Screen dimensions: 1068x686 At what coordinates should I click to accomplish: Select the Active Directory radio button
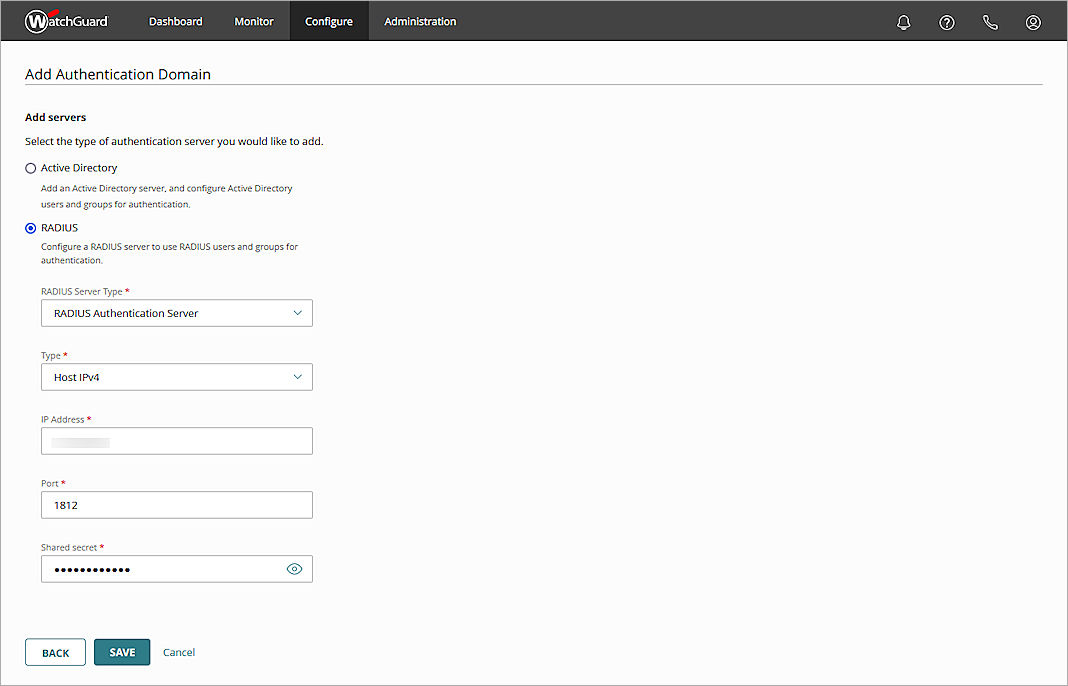pyautogui.click(x=30, y=168)
